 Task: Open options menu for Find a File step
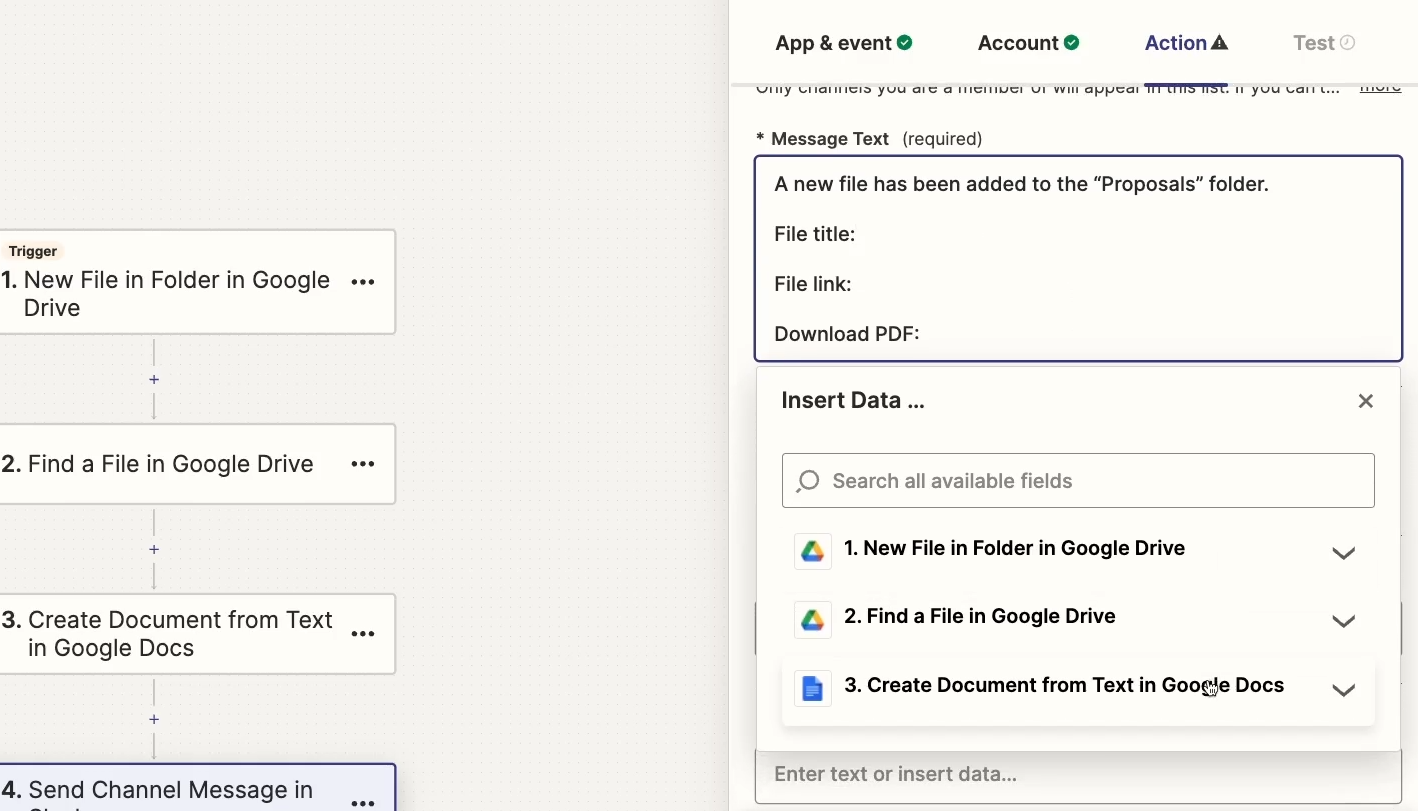363,464
